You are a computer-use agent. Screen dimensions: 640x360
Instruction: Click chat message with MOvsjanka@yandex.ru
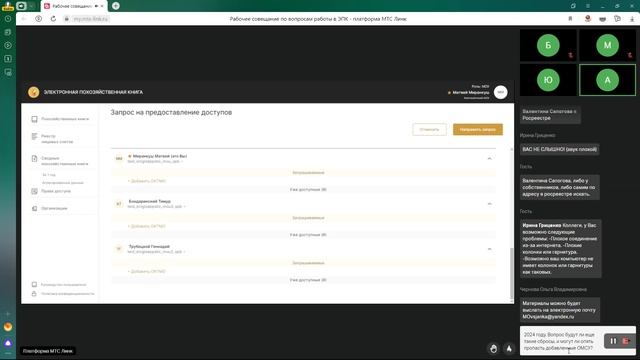click(560, 310)
